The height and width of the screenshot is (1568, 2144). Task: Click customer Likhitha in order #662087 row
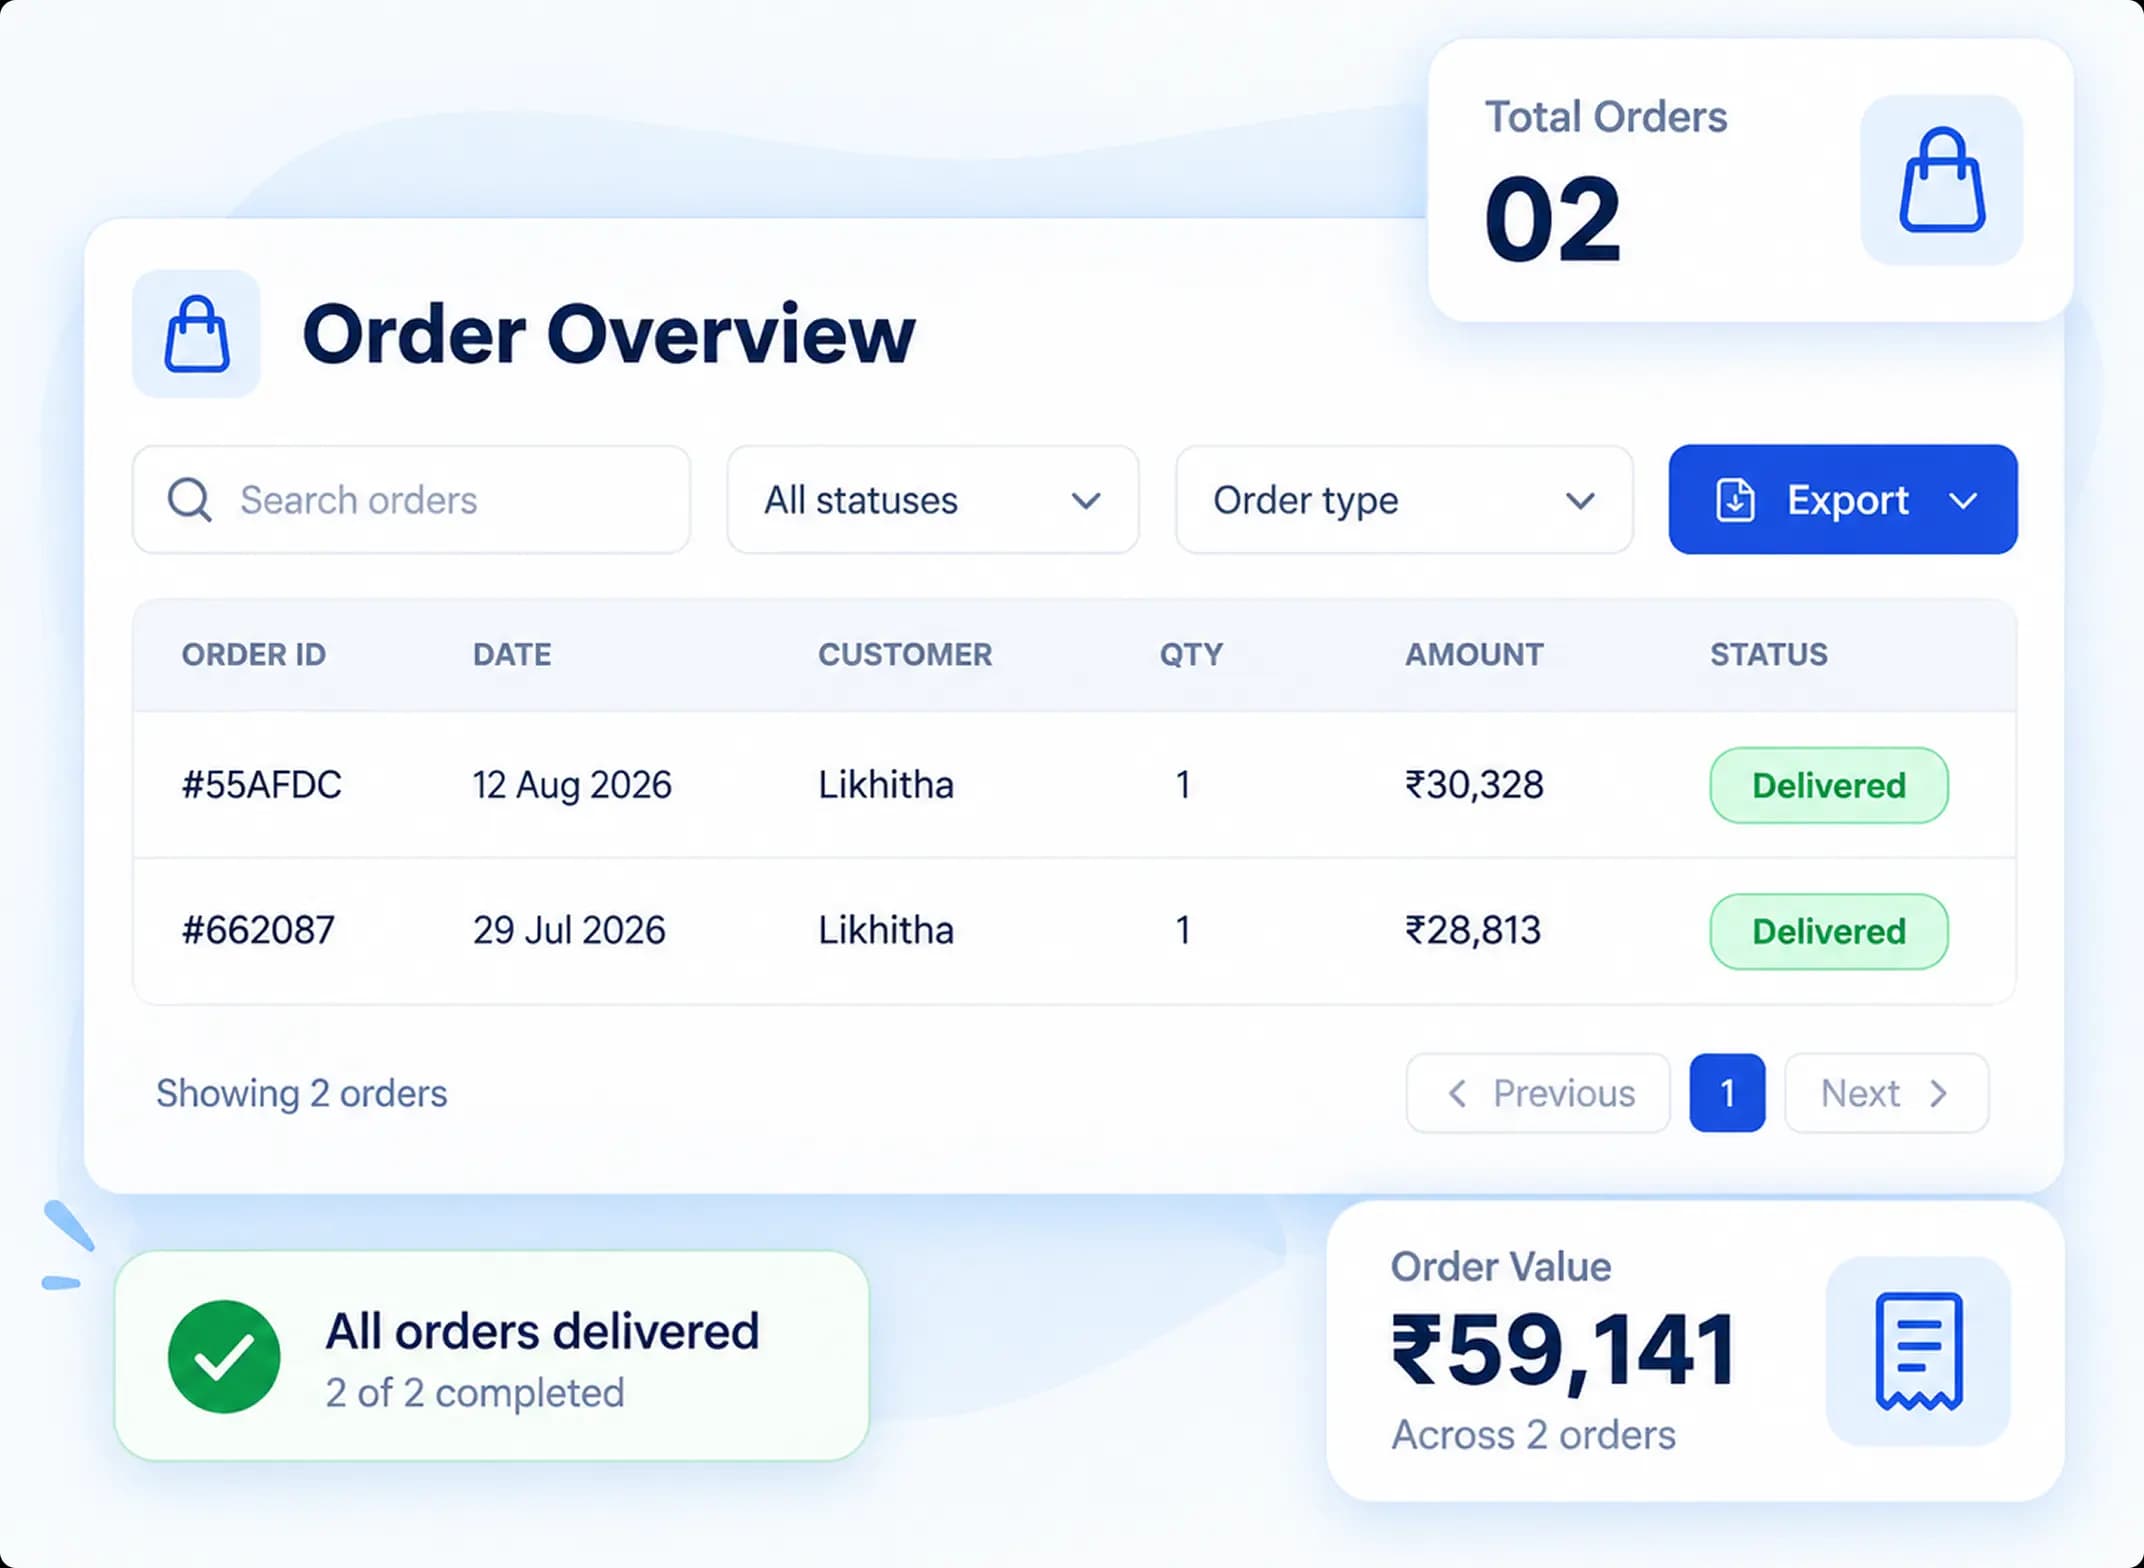coord(886,930)
